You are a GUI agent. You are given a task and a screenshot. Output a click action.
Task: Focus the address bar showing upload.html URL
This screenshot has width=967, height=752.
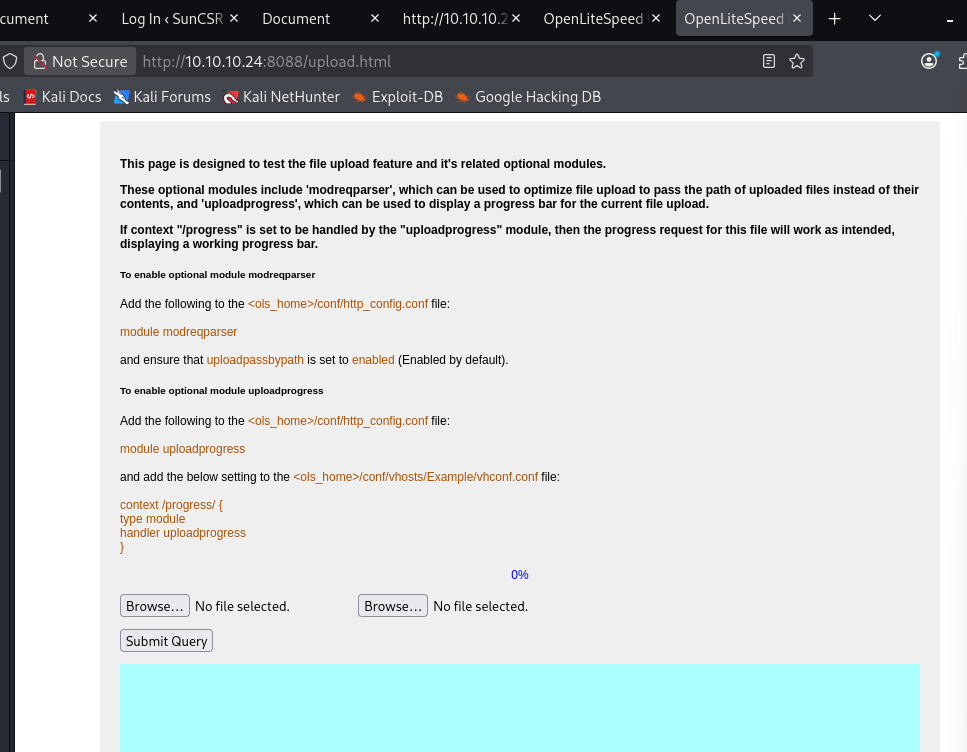450,61
